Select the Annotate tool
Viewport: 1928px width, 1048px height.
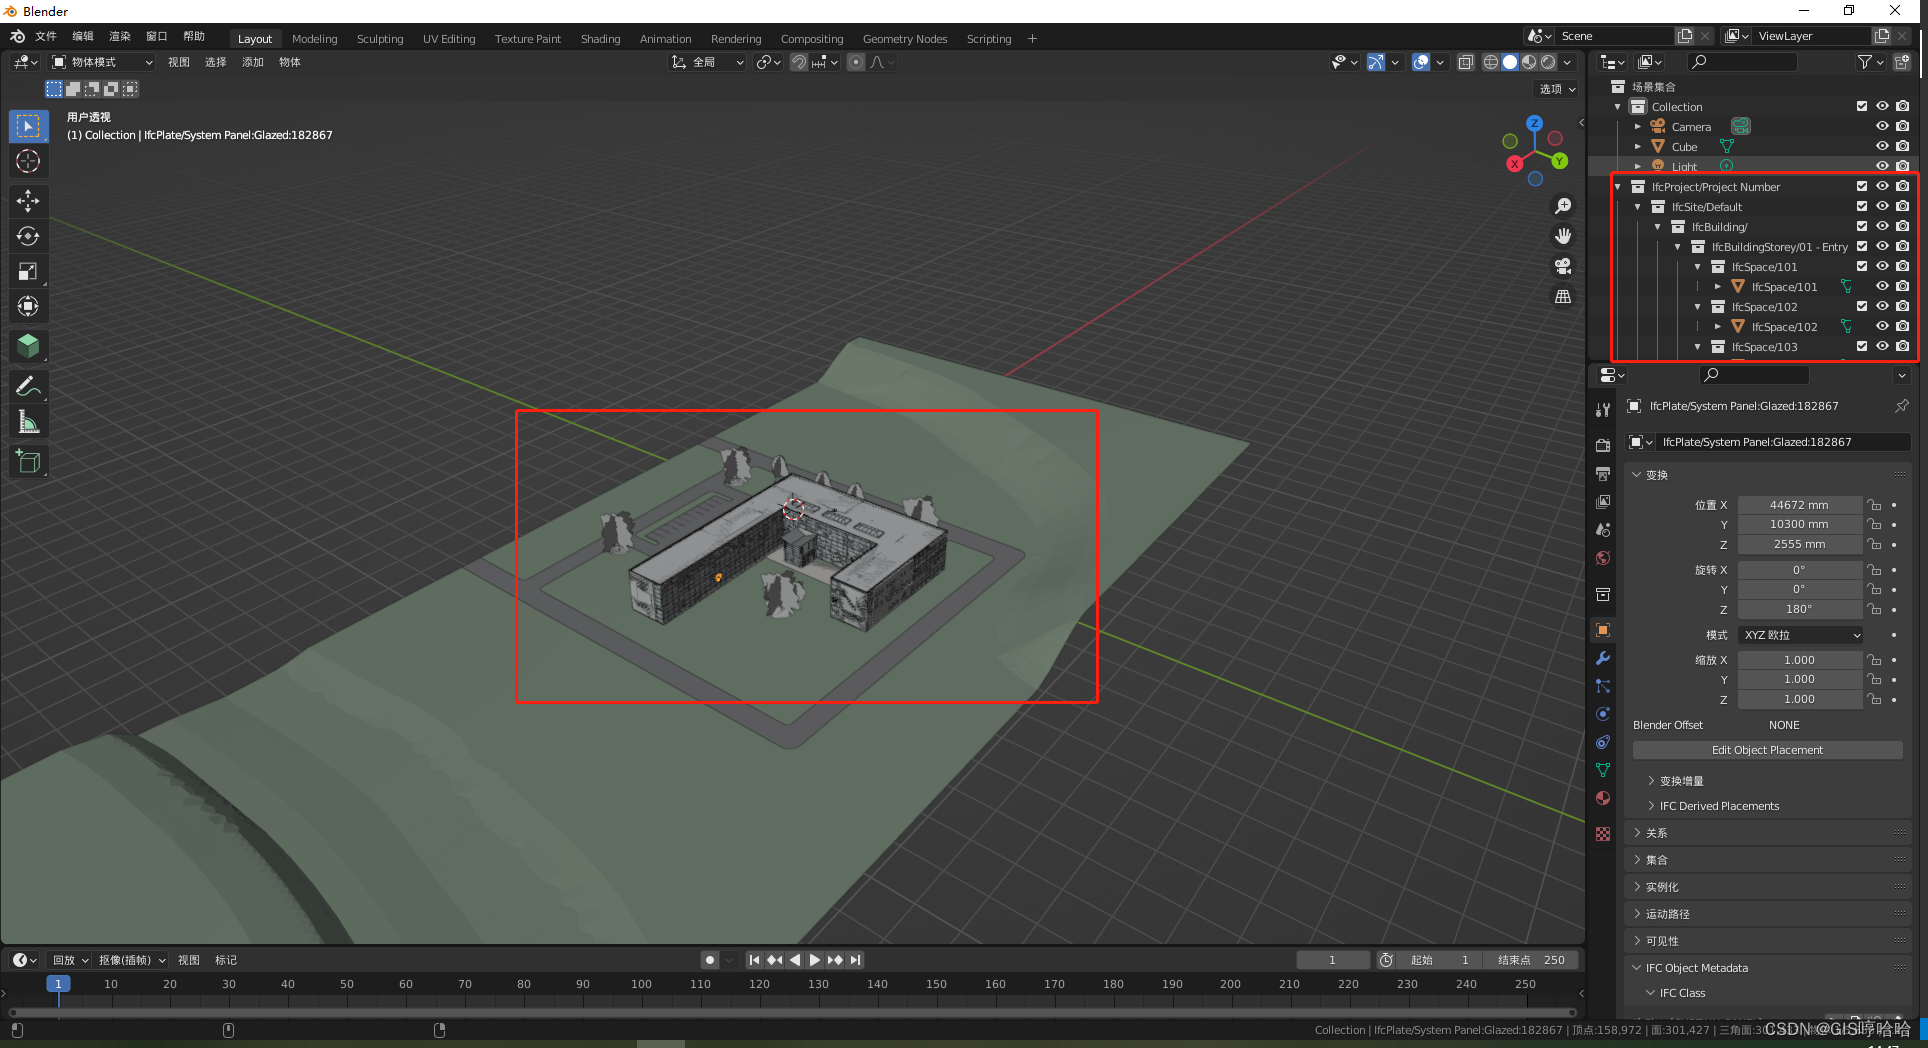click(x=28, y=386)
